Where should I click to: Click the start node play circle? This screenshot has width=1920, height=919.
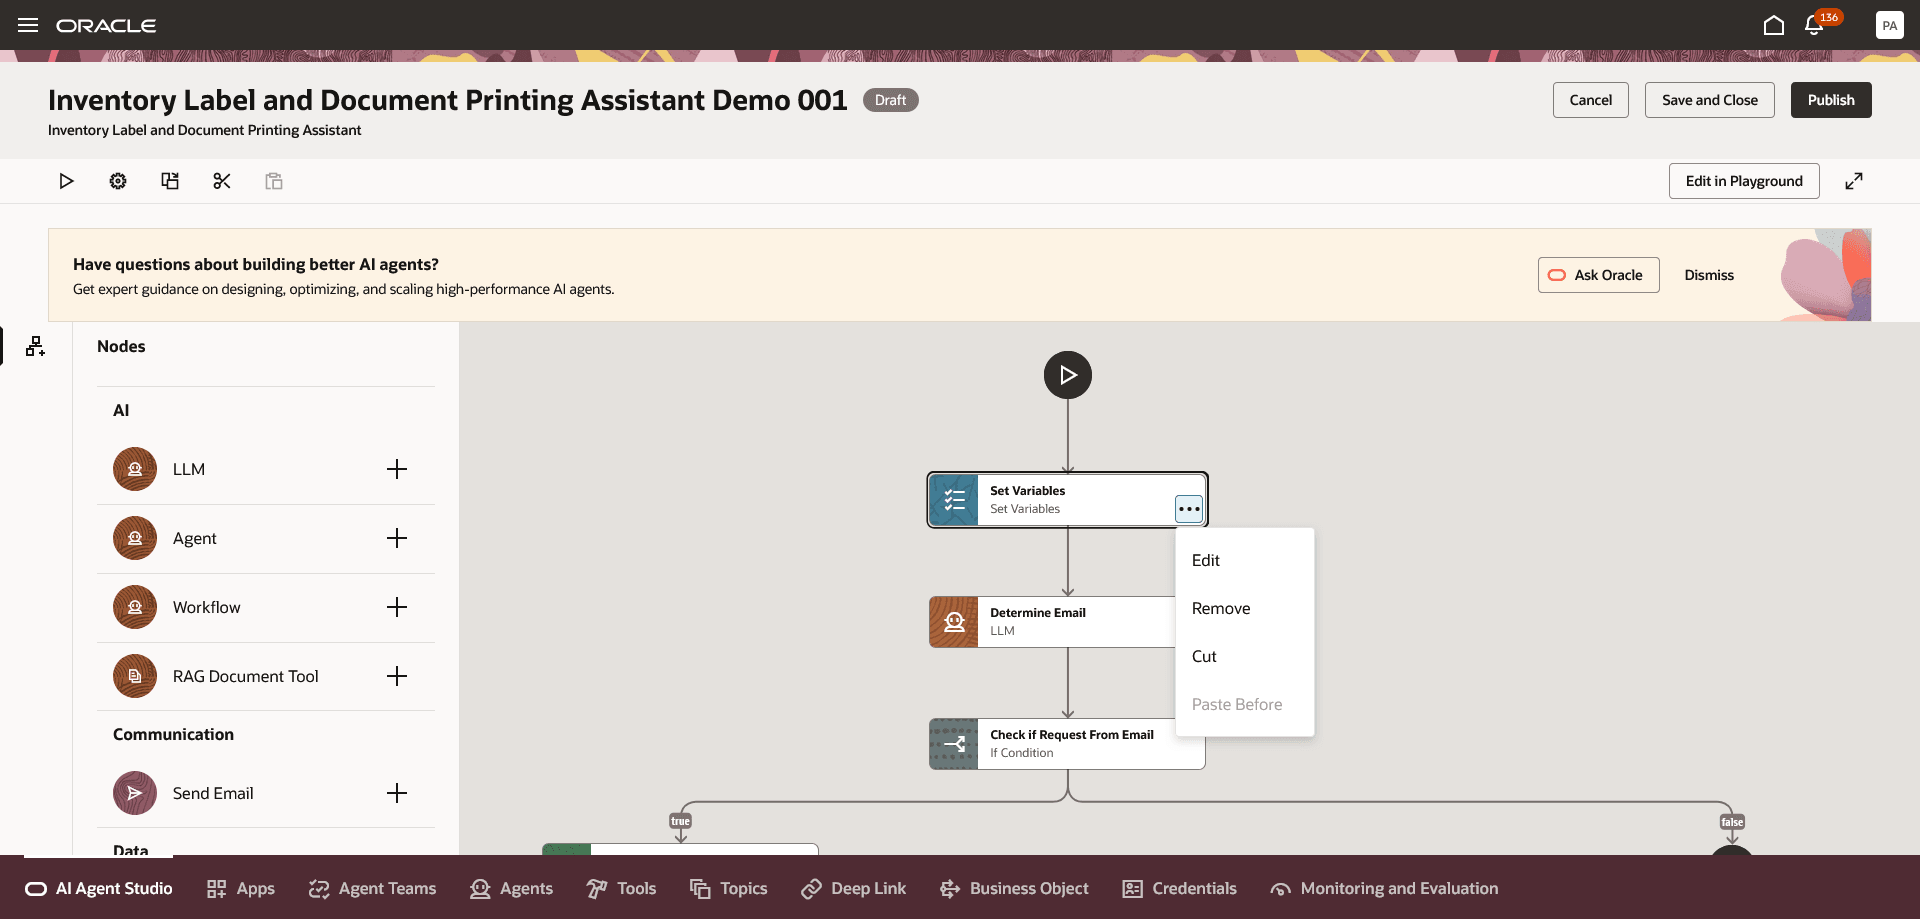1068,375
